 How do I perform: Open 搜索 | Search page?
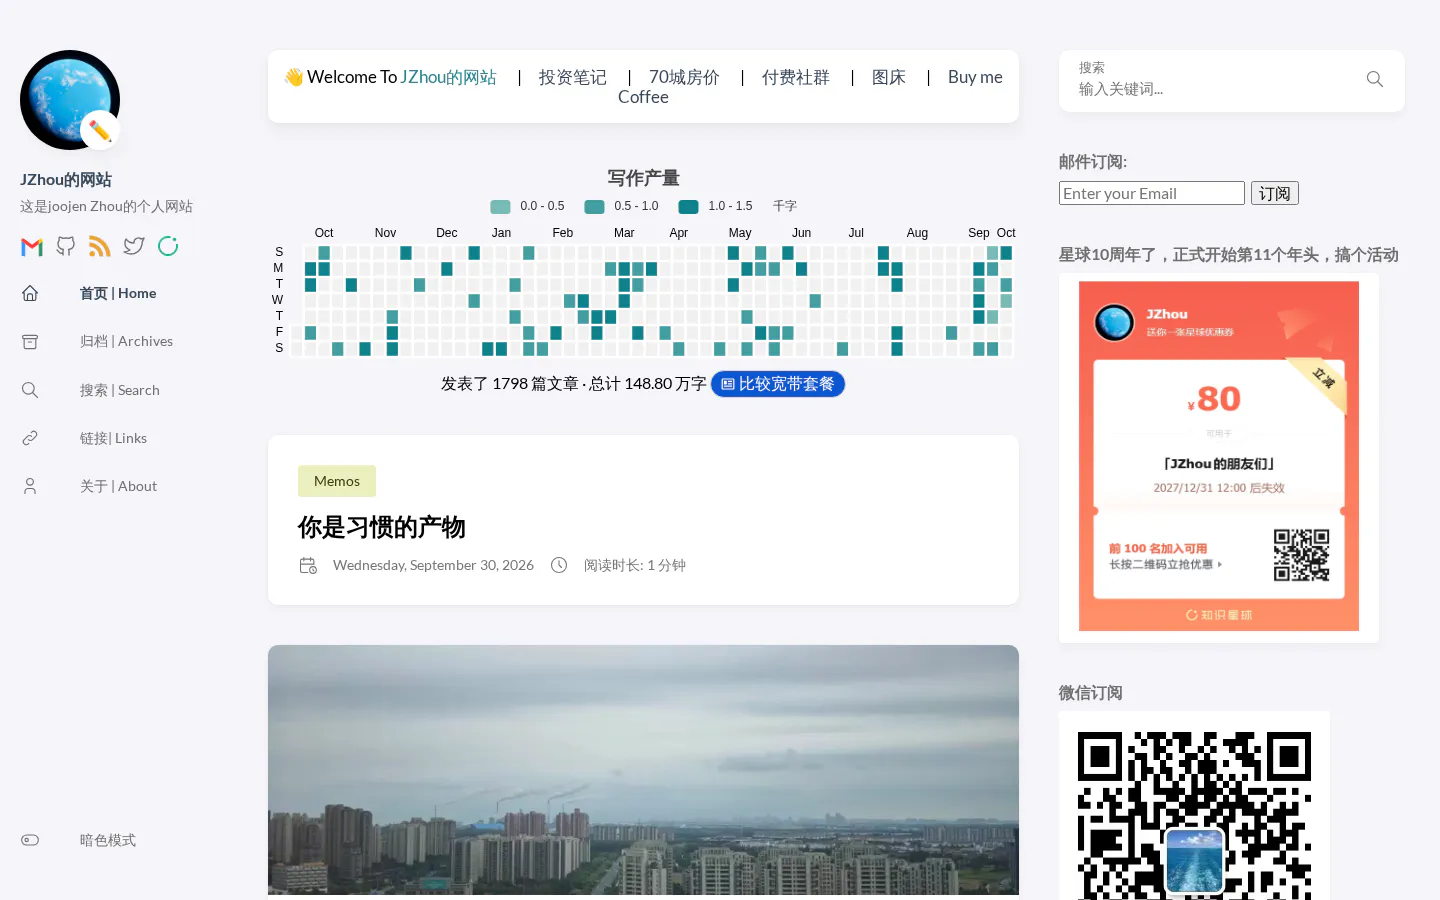click(120, 390)
